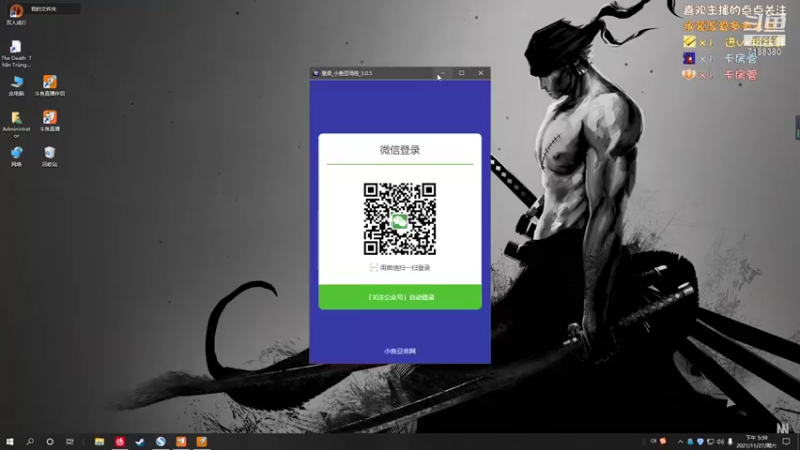Open The Death shortcut file on desktop

(16, 54)
